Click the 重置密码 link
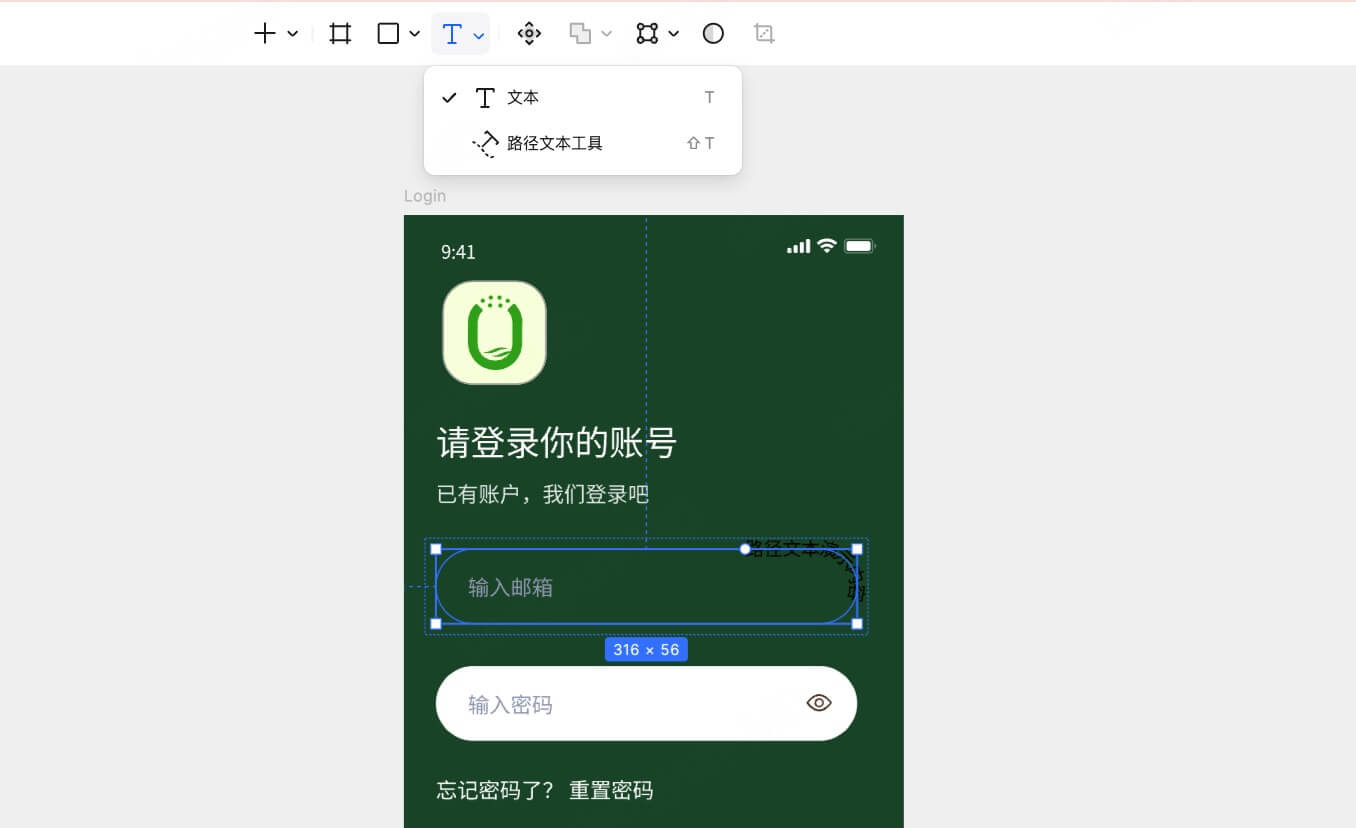Viewport: 1356px width, 828px height. (611, 791)
